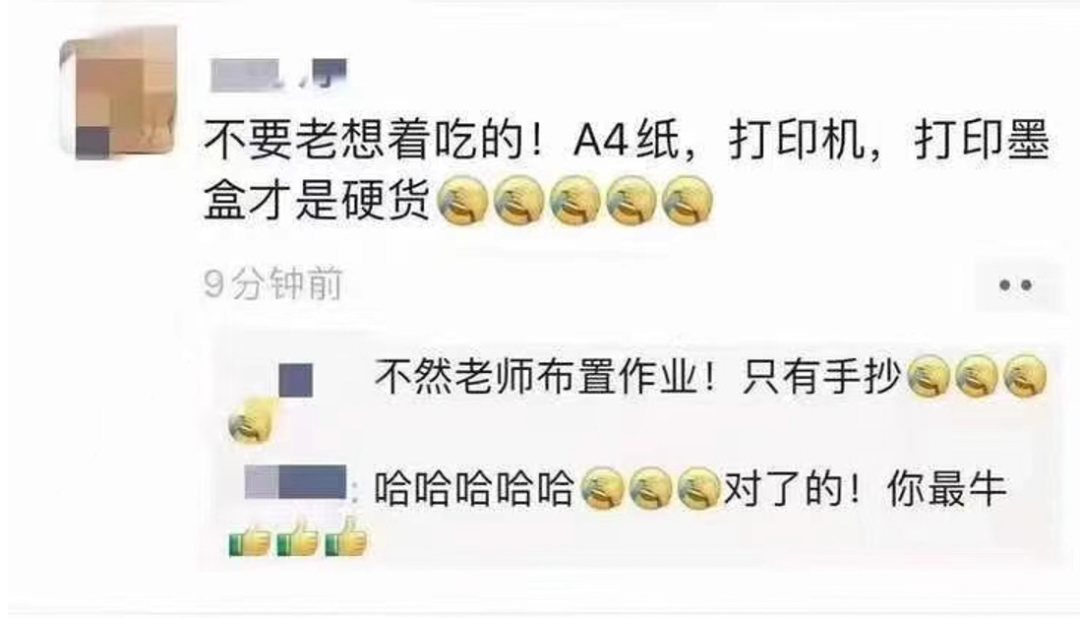Image resolution: width=1080 pixels, height=618 pixels.
Task: Tap the reply text '对了的！你最牛'
Action: pyautogui.click(x=864, y=488)
